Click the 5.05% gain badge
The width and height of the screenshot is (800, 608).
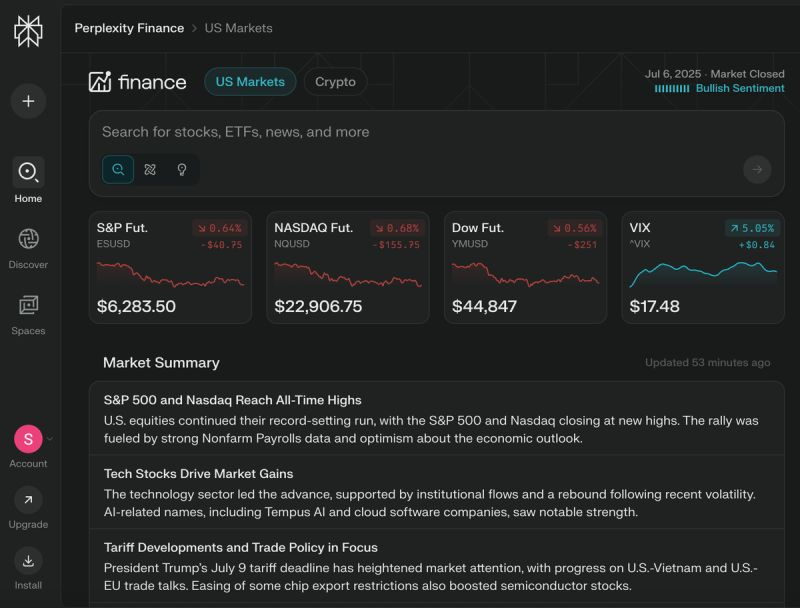point(753,228)
